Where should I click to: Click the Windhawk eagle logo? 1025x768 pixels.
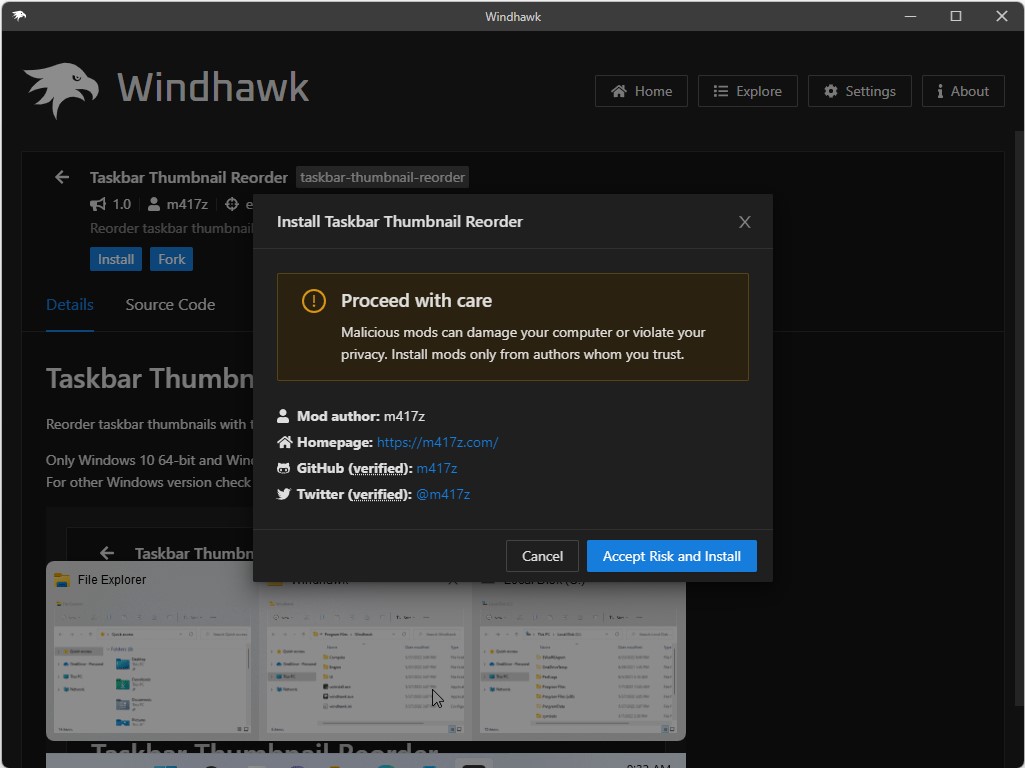pos(61,90)
